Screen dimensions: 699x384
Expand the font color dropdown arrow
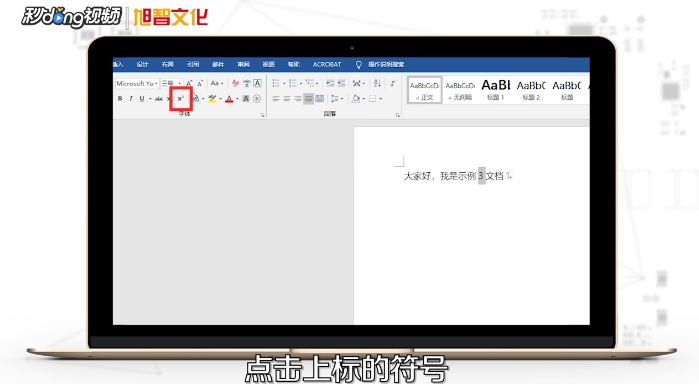click(237, 99)
